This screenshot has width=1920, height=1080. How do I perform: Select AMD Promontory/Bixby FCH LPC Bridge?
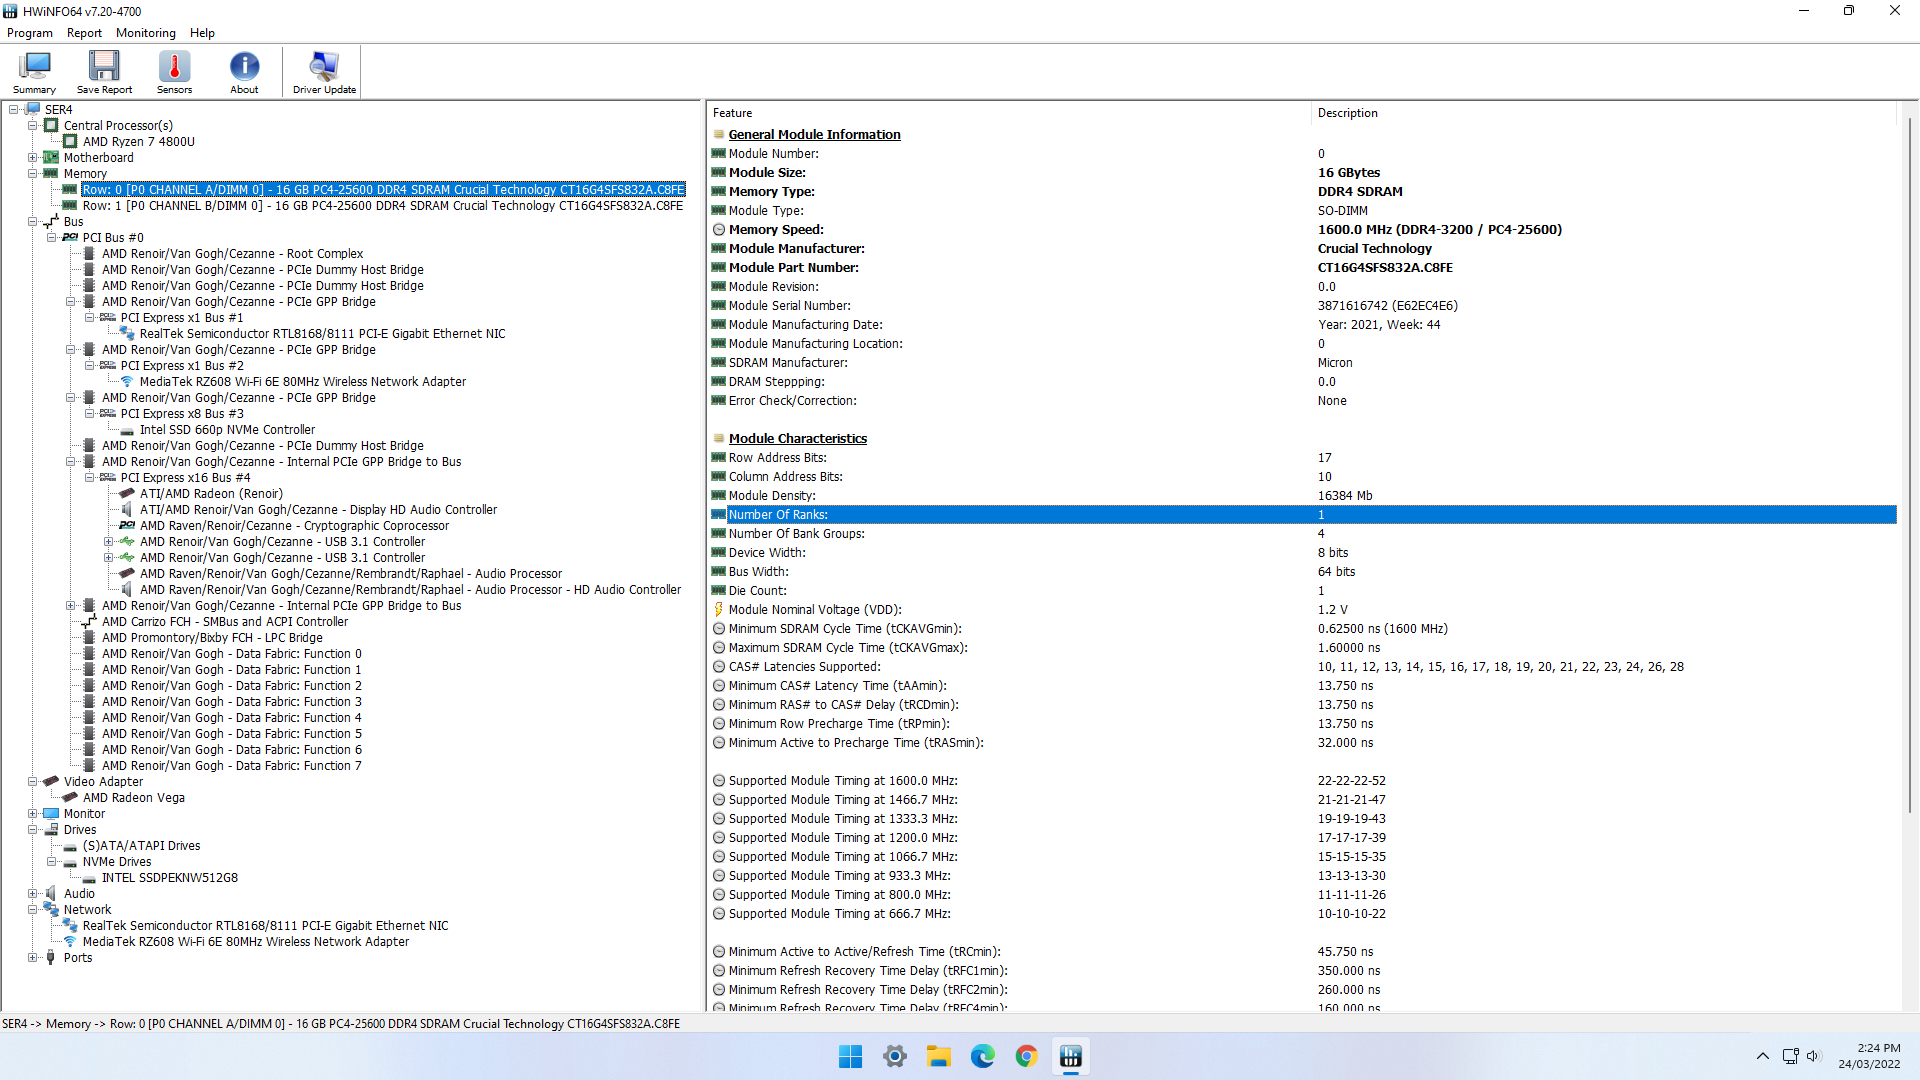212,638
